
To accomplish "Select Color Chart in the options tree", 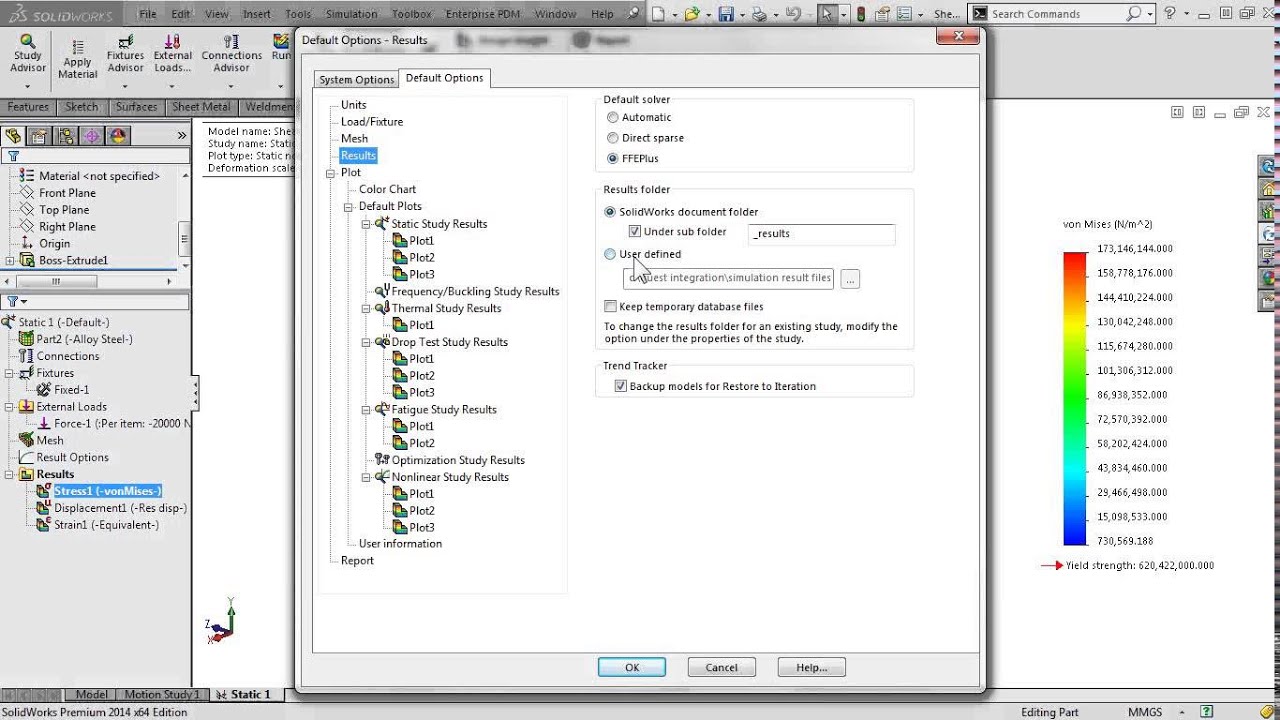I will (x=387, y=189).
